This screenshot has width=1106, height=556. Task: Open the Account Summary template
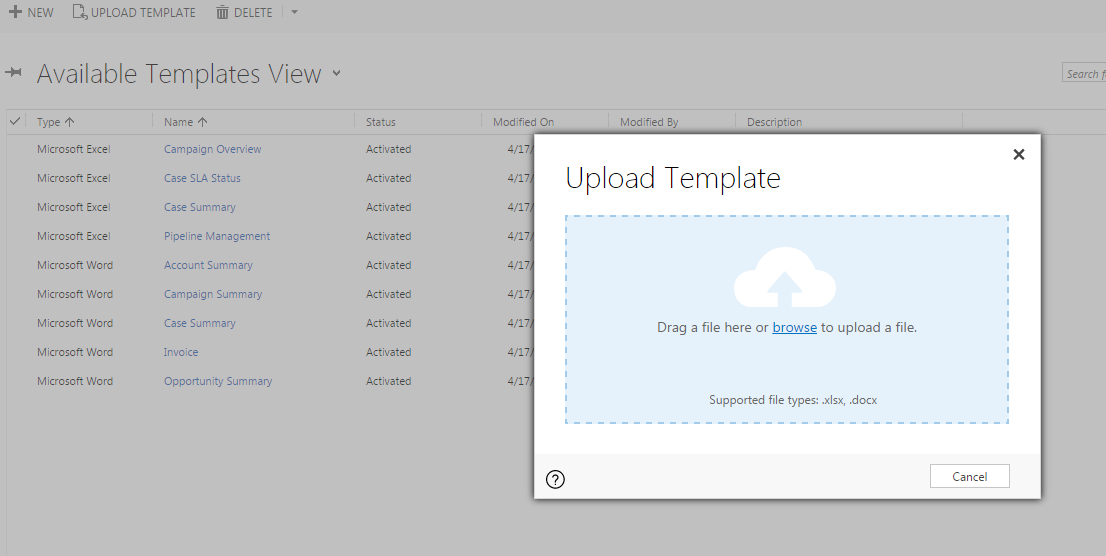(x=208, y=265)
